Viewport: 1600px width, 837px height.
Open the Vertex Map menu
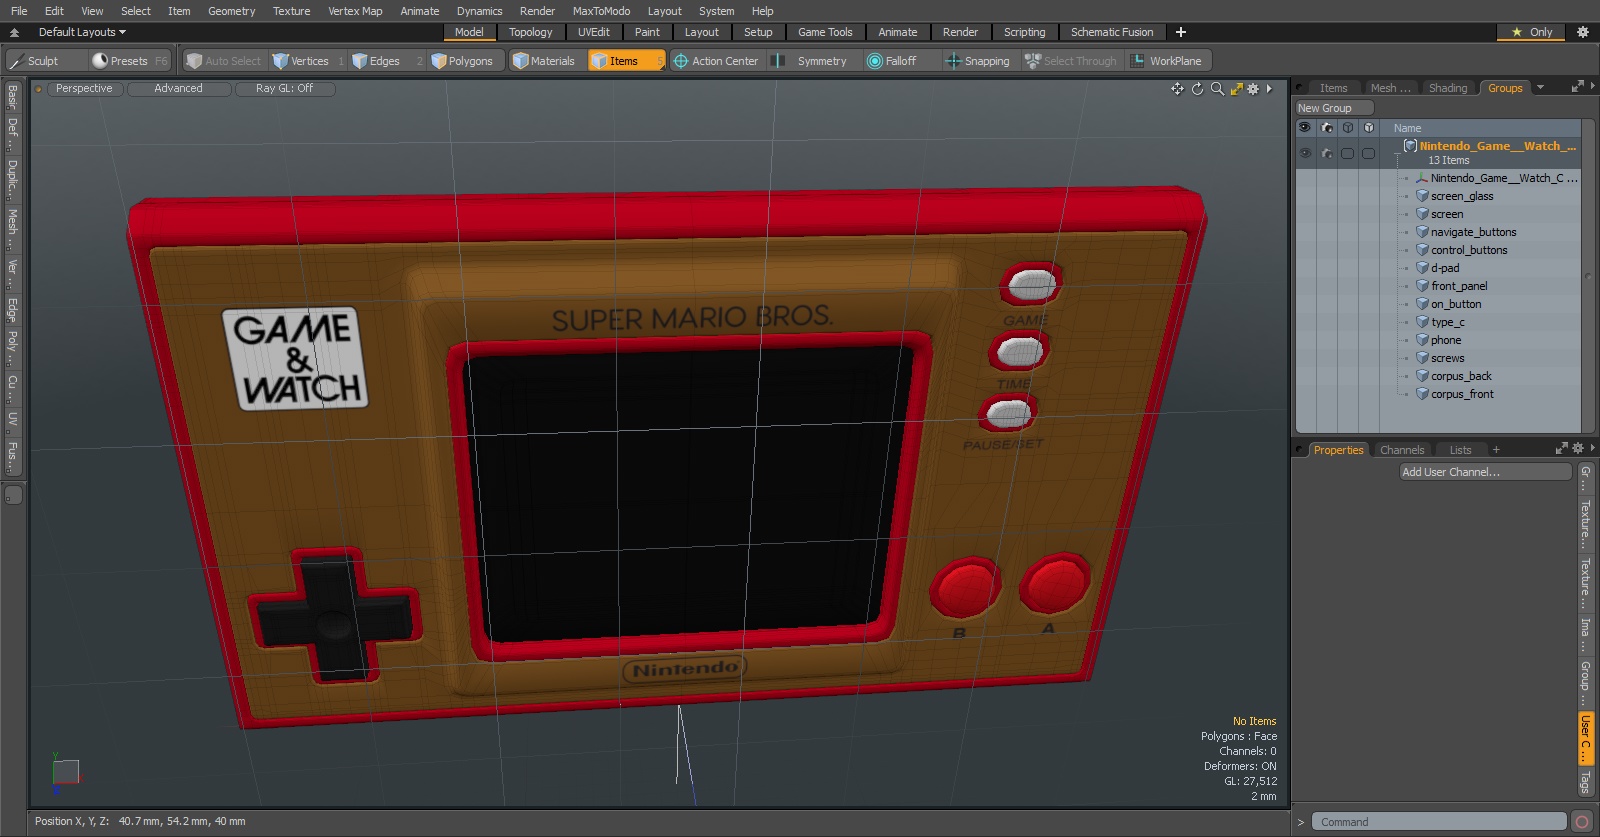(355, 11)
